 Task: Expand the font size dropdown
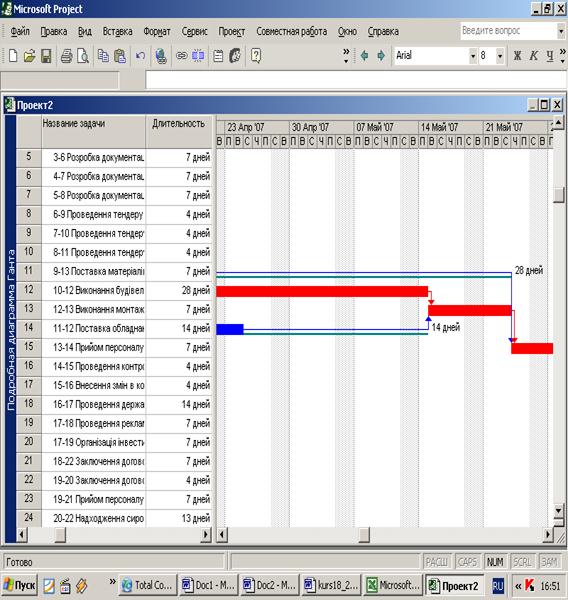pos(500,56)
